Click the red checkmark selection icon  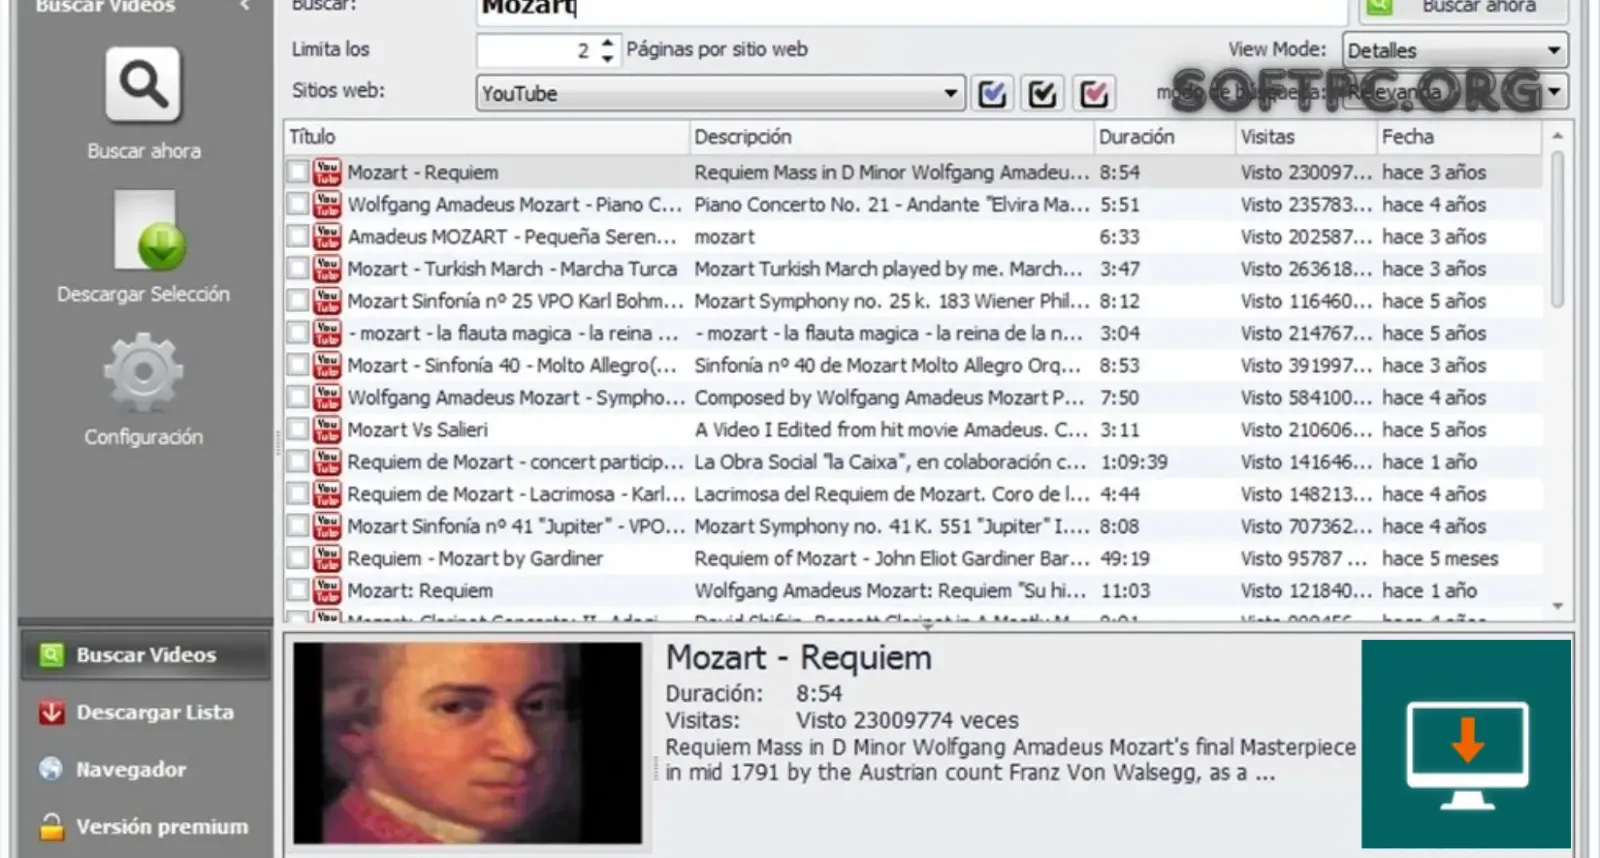[x=1093, y=93]
